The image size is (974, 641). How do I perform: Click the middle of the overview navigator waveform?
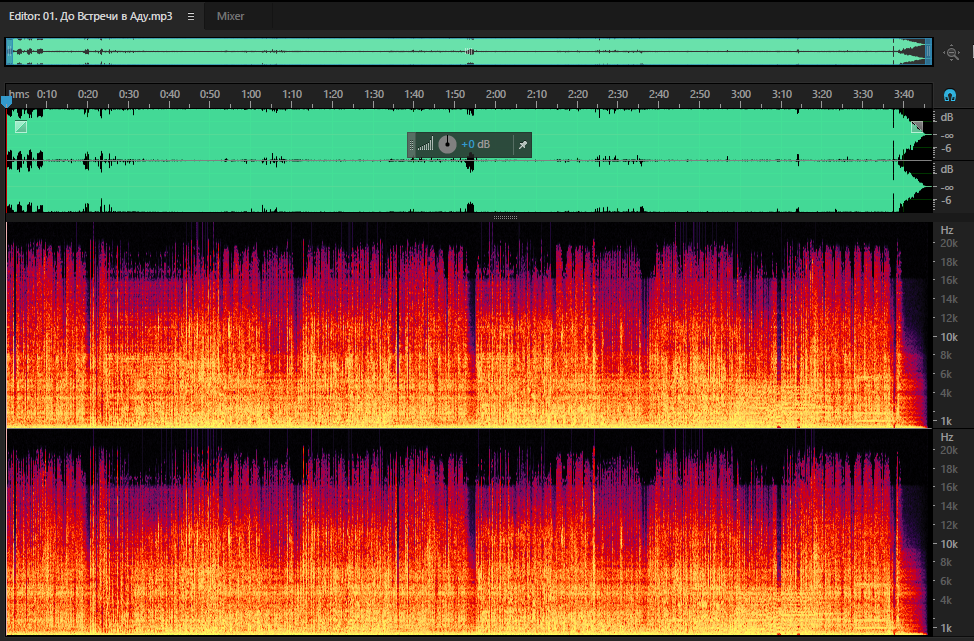tap(469, 52)
